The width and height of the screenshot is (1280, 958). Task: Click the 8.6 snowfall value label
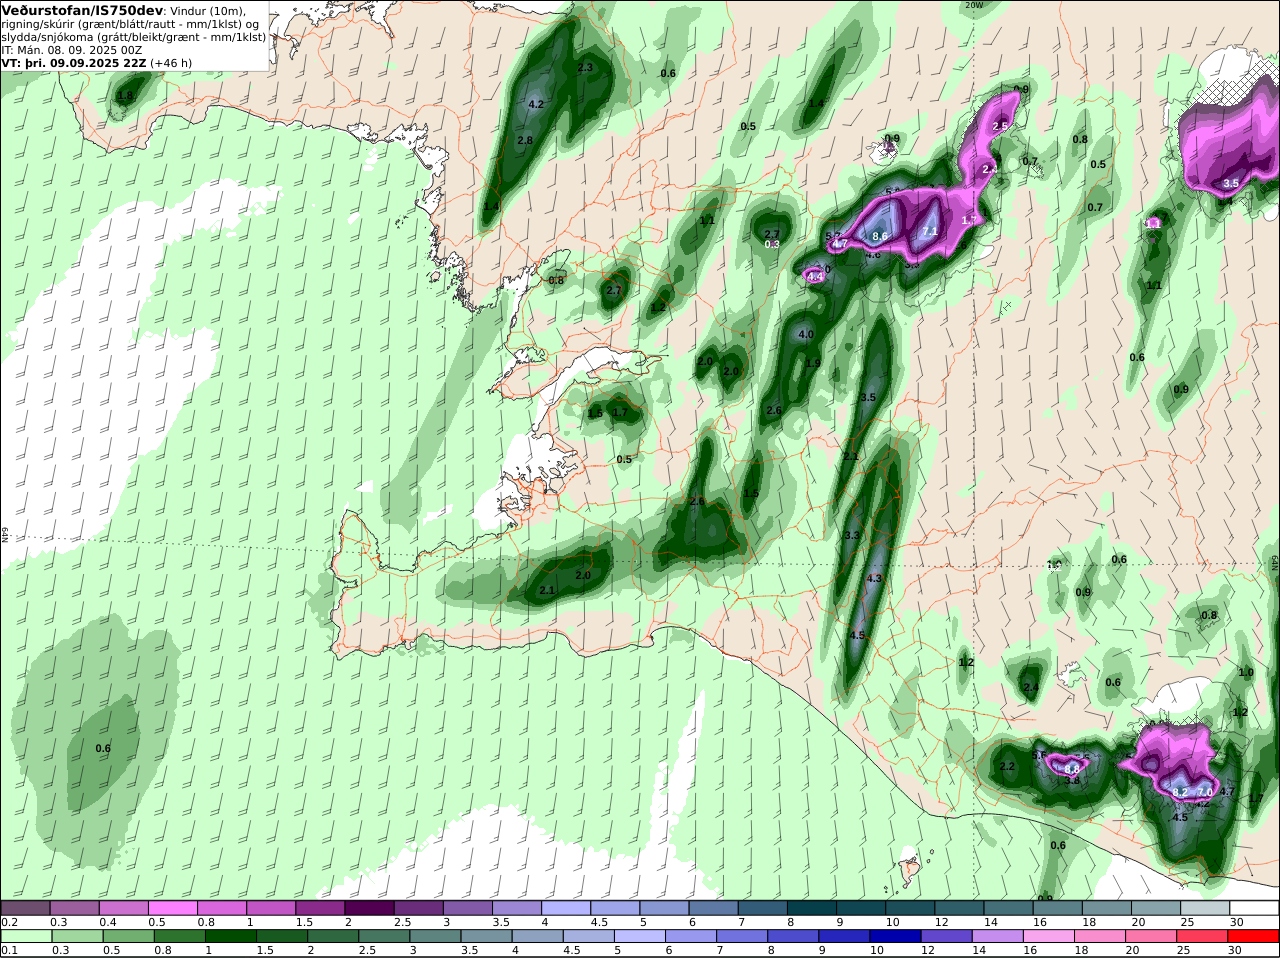point(880,236)
